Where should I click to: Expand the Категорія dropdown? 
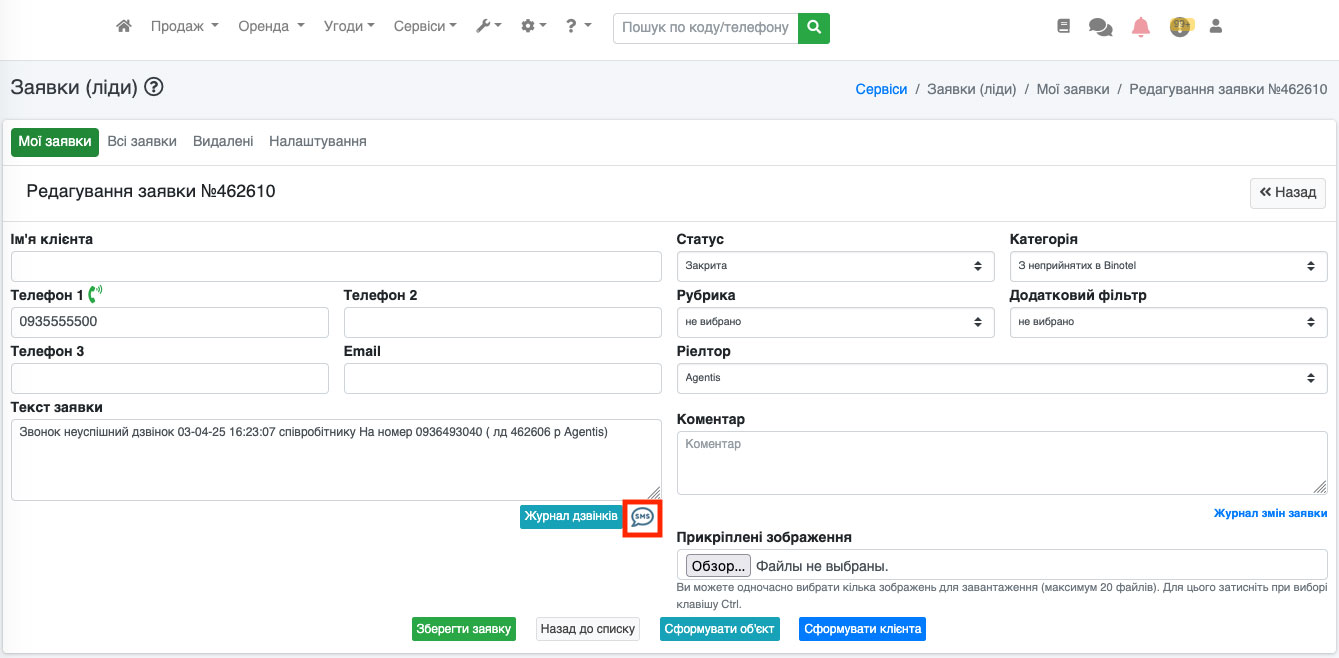(x=1168, y=266)
